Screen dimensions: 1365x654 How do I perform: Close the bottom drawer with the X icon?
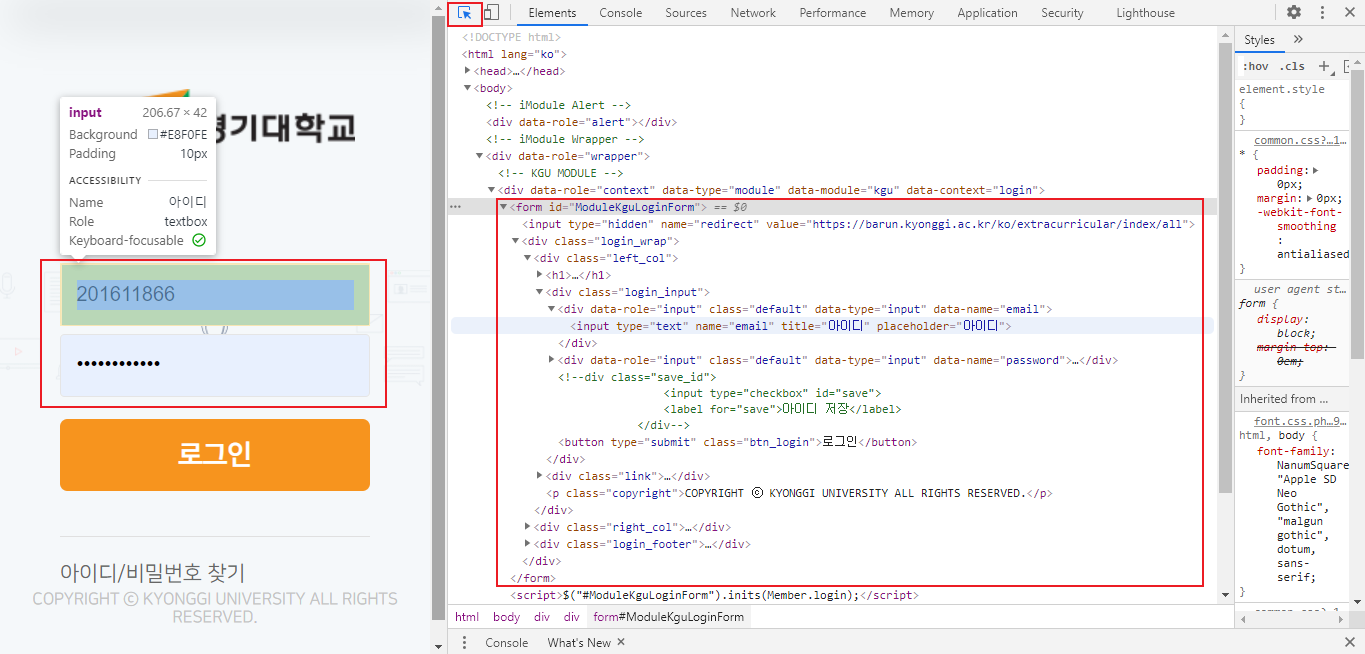(1349, 643)
